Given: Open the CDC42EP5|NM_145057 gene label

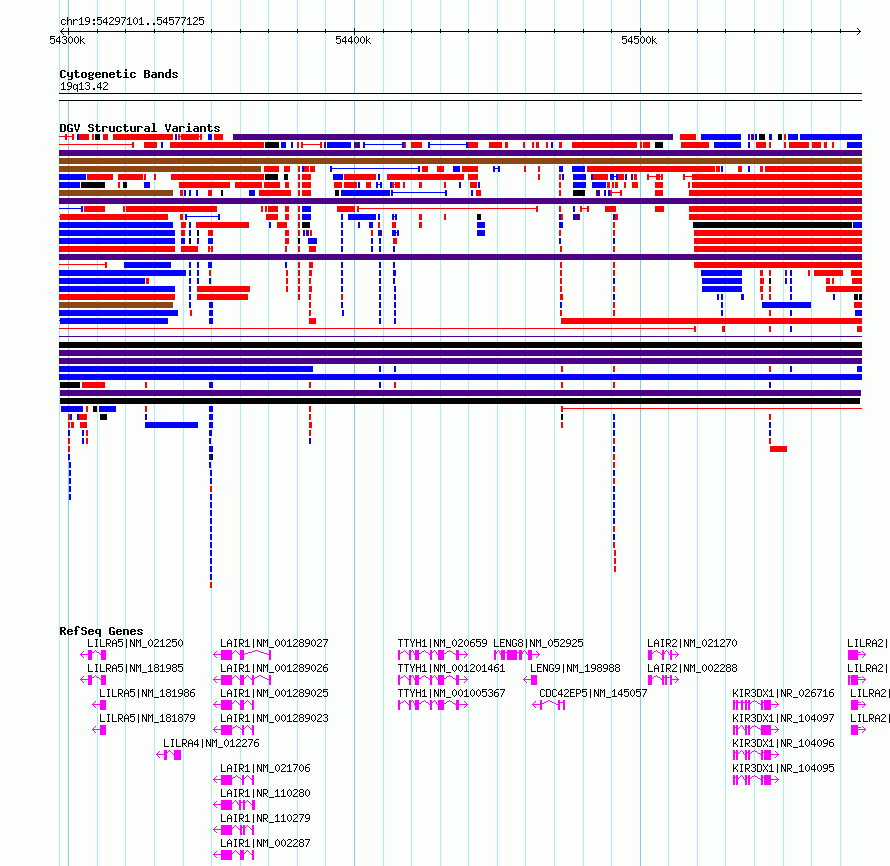Looking at the screenshot, I should pyautogui.click(x=593, y=693).
